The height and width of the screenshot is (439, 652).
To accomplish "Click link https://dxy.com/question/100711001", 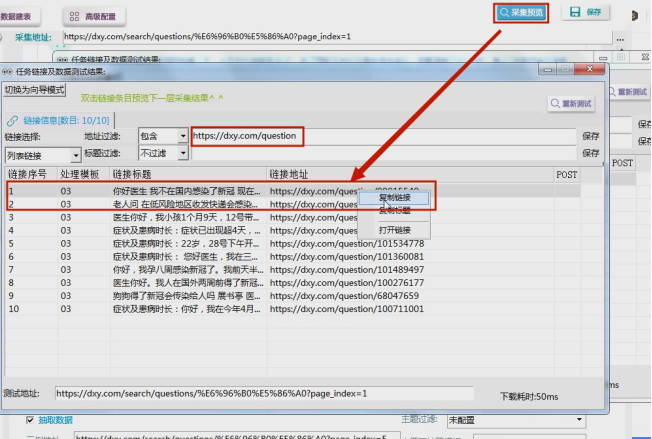I will pyautogui.click(x=347, y=309).
